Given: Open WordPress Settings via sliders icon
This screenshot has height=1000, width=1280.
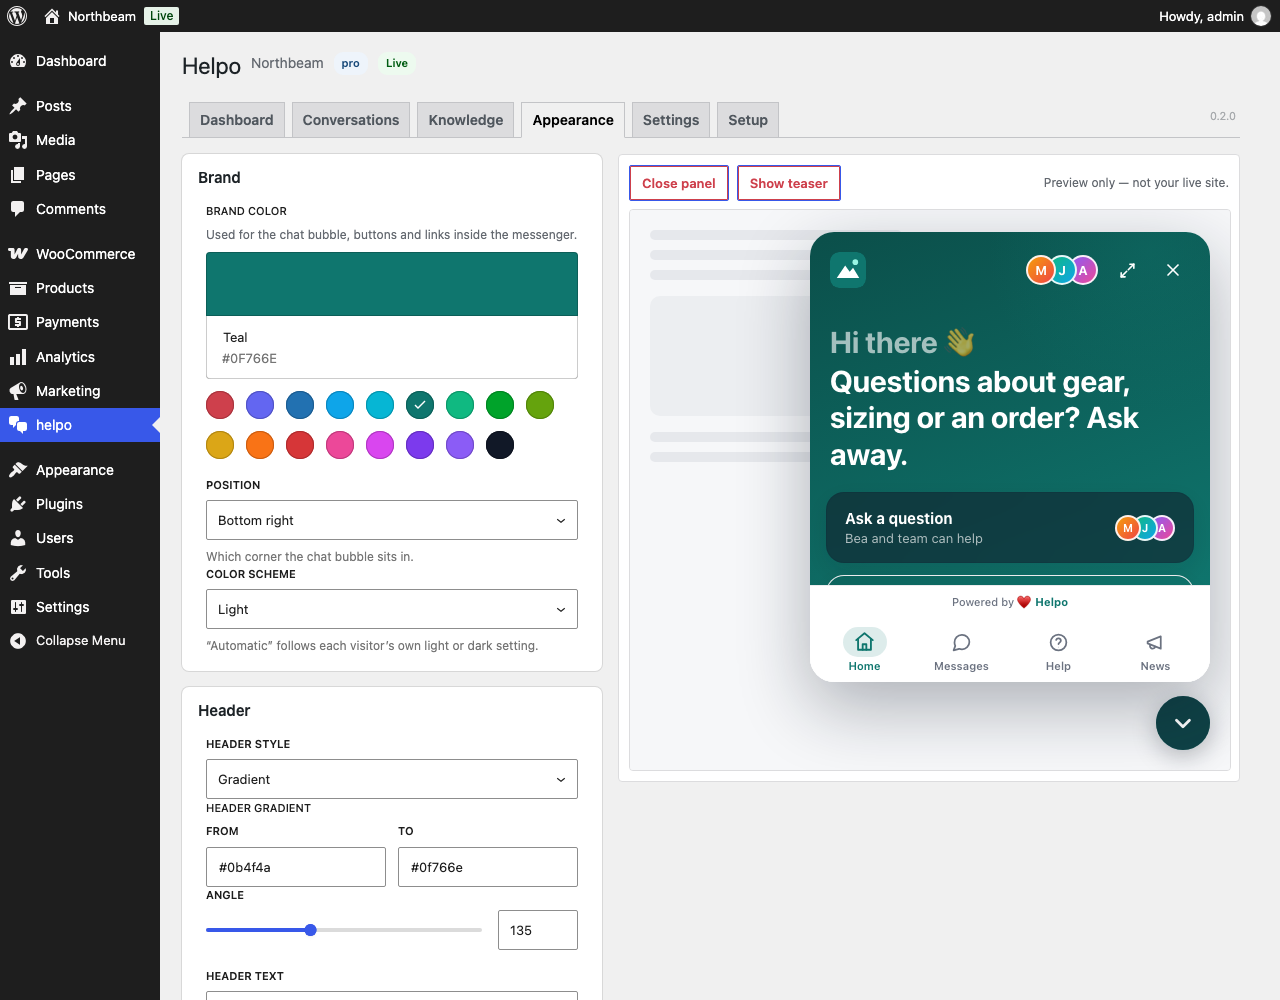Looking at the screenshot, I should (18, 607).
